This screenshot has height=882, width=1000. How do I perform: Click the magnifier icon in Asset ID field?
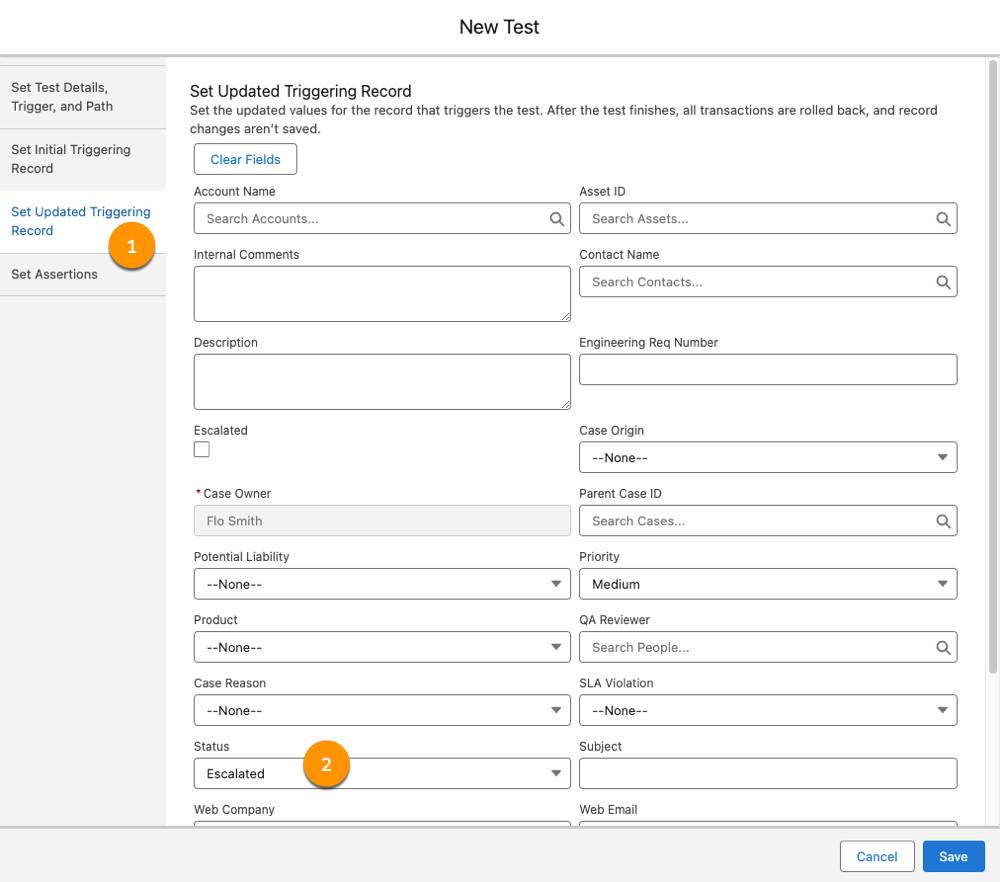943,219
